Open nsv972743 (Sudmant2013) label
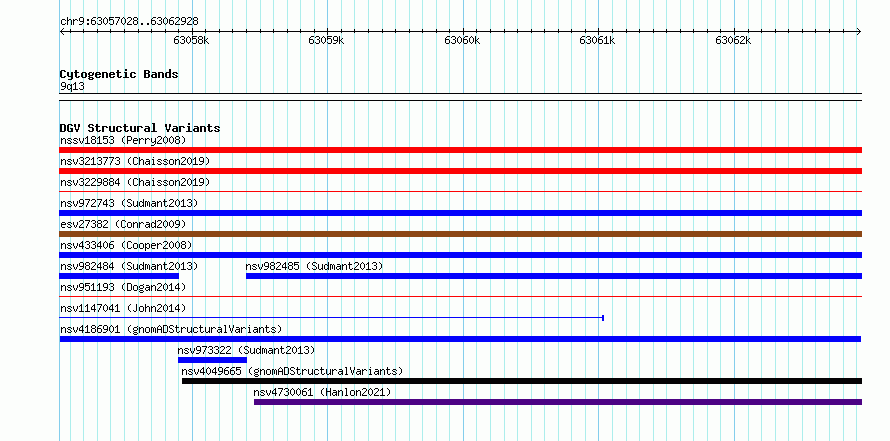 pos(129,203)
